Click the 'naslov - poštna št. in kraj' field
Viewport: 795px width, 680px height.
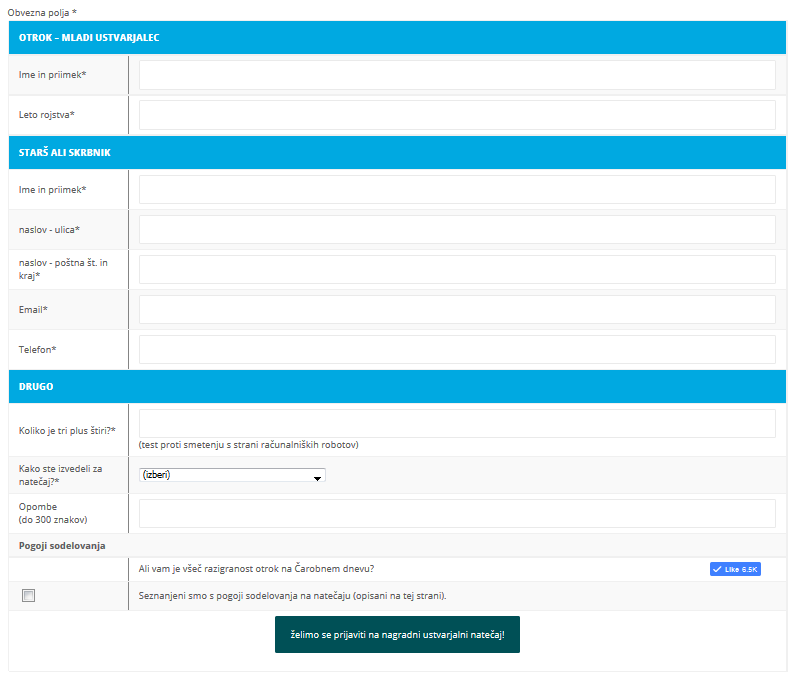coord(457,270)
